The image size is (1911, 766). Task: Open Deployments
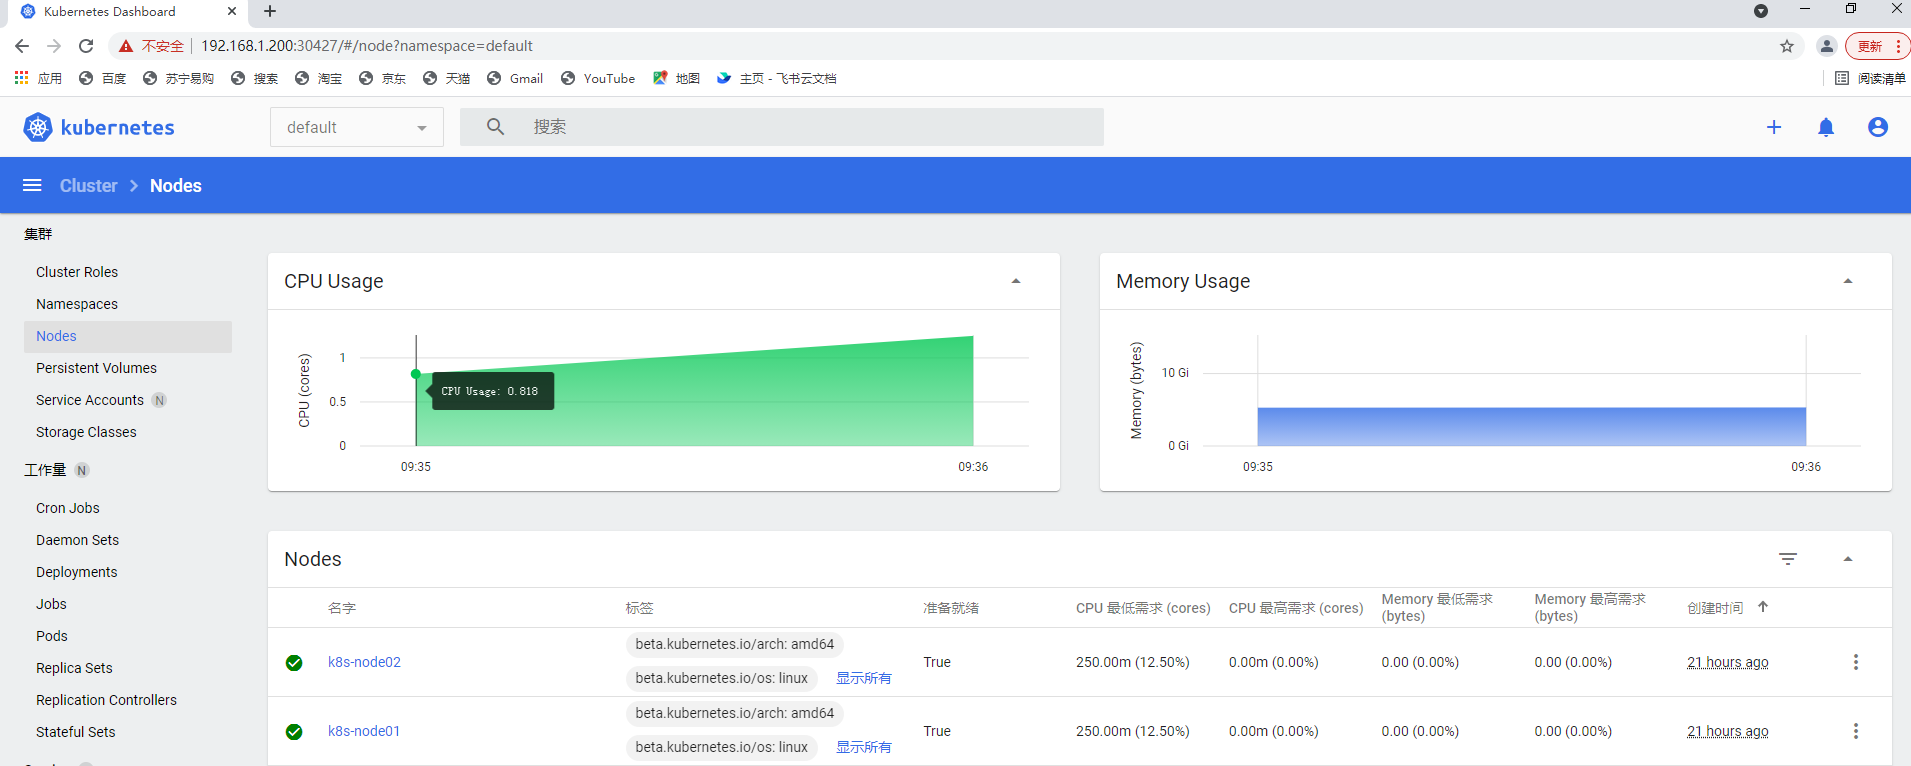click(x=77, y=572)
